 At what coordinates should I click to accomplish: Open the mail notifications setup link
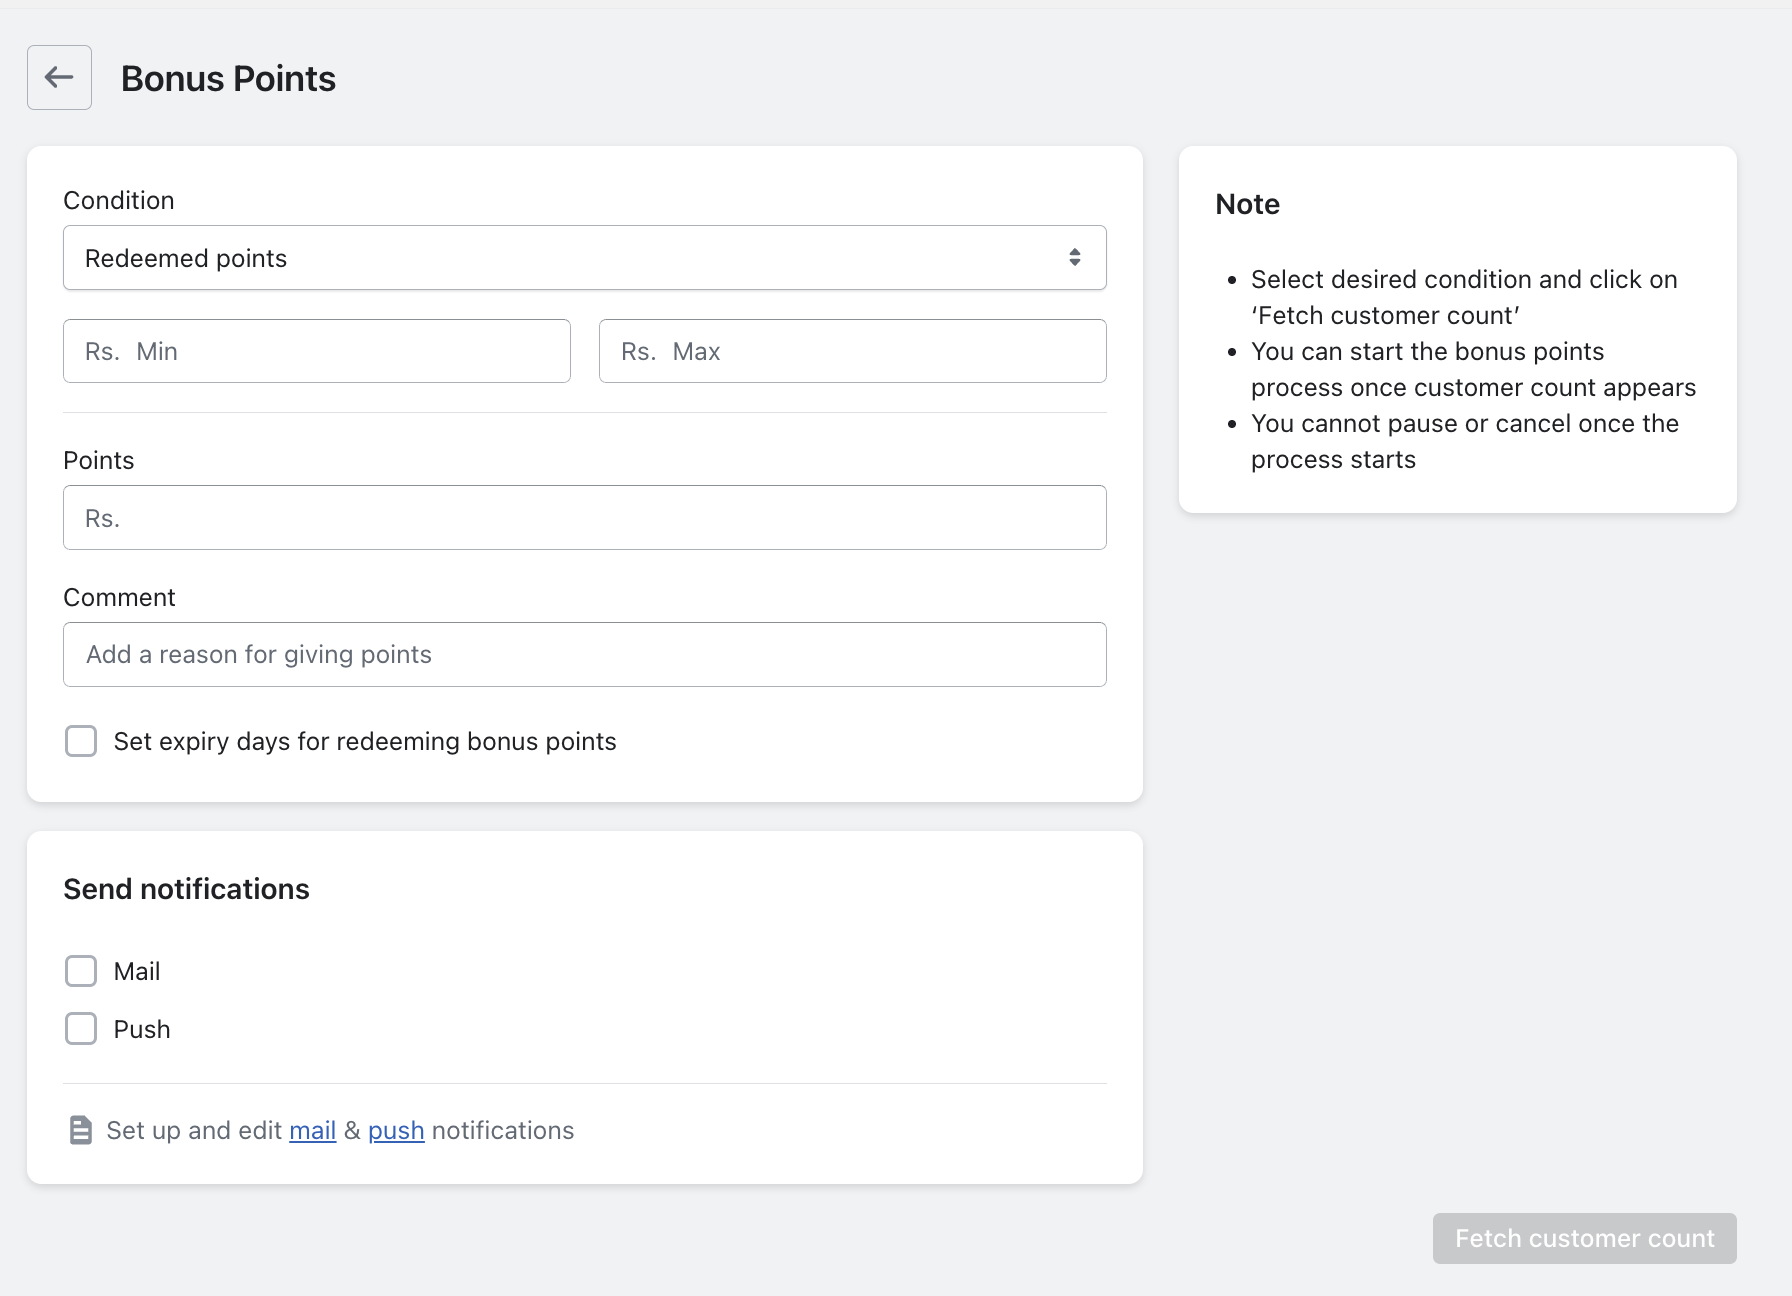click(312, 1130)
